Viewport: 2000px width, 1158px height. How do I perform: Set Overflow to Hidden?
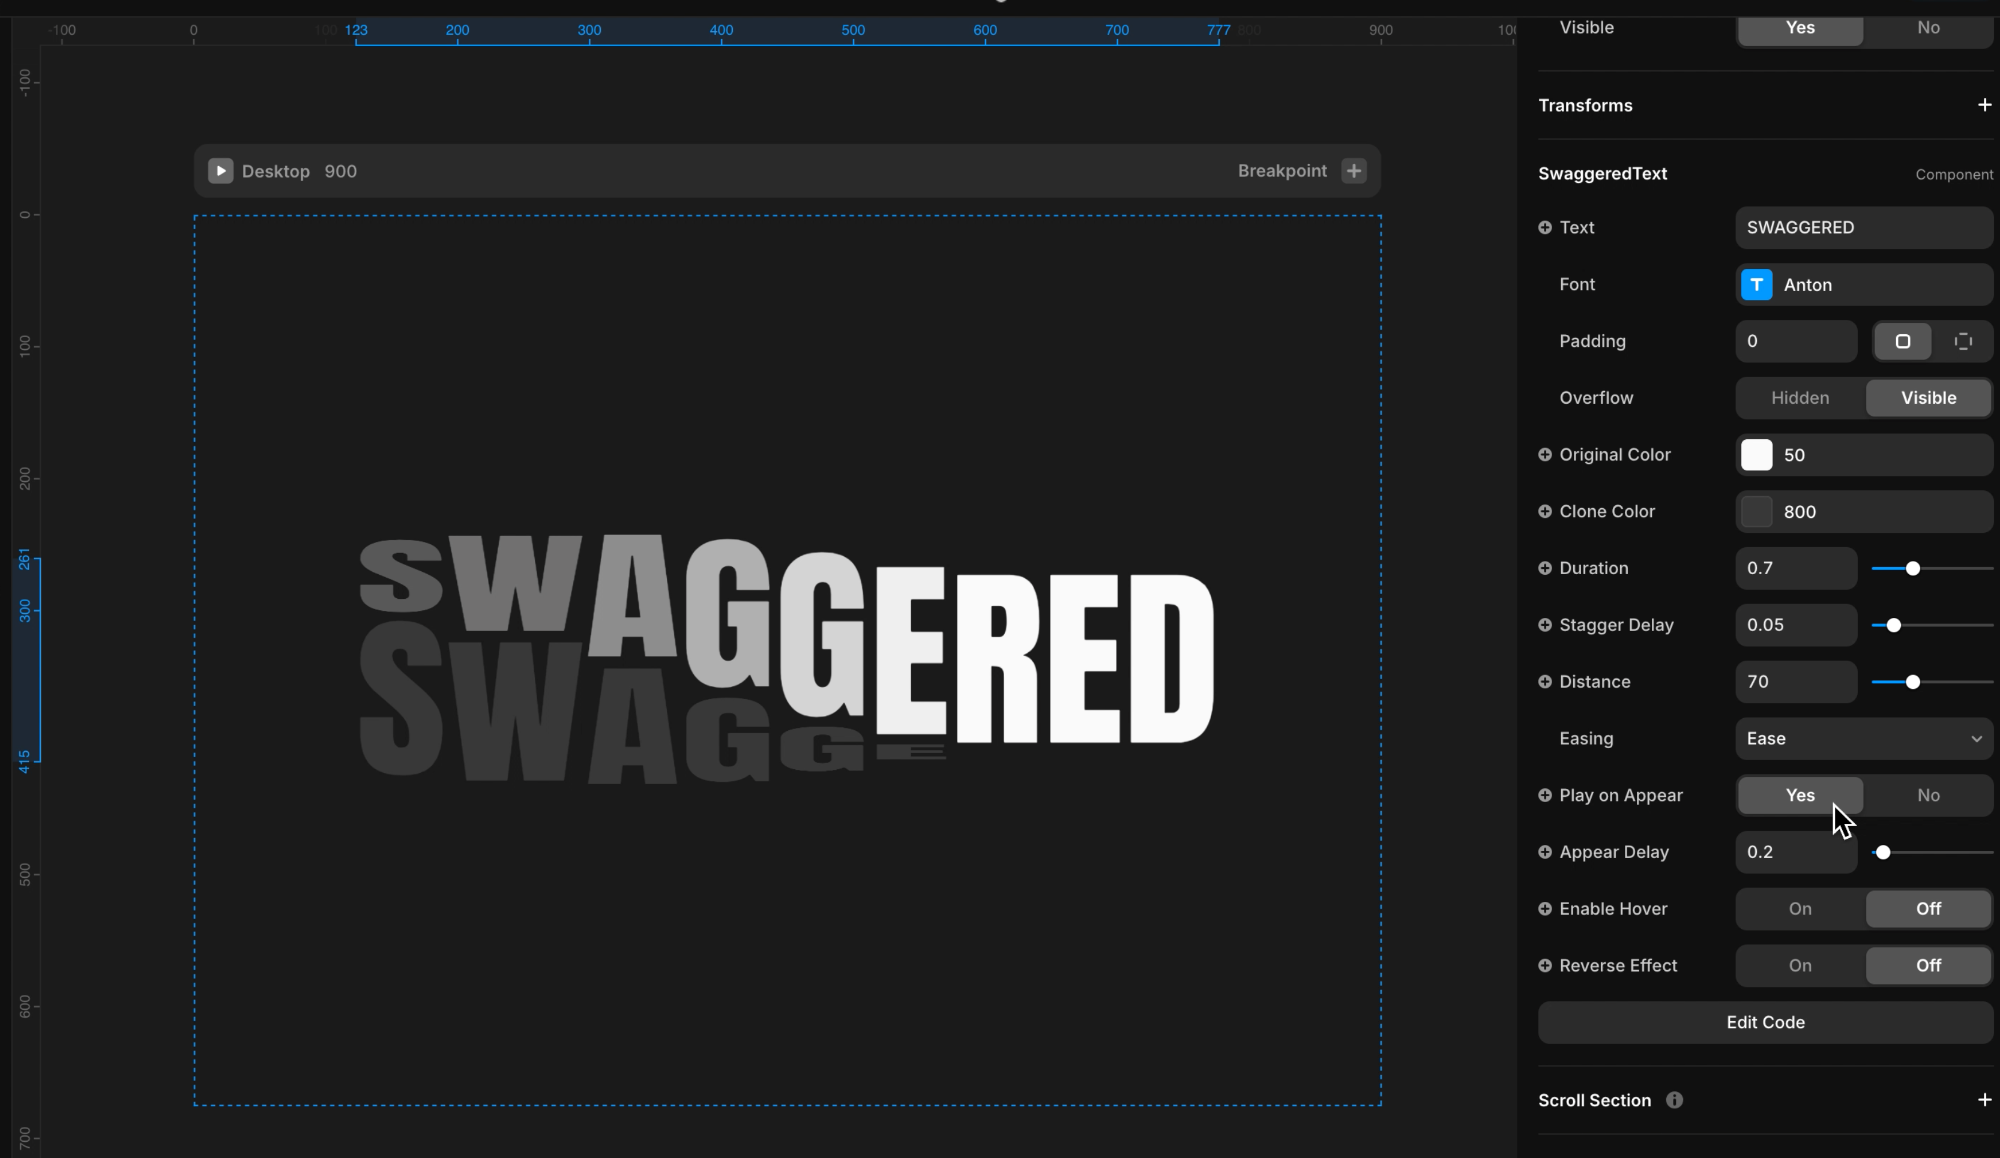[1800, 398]
